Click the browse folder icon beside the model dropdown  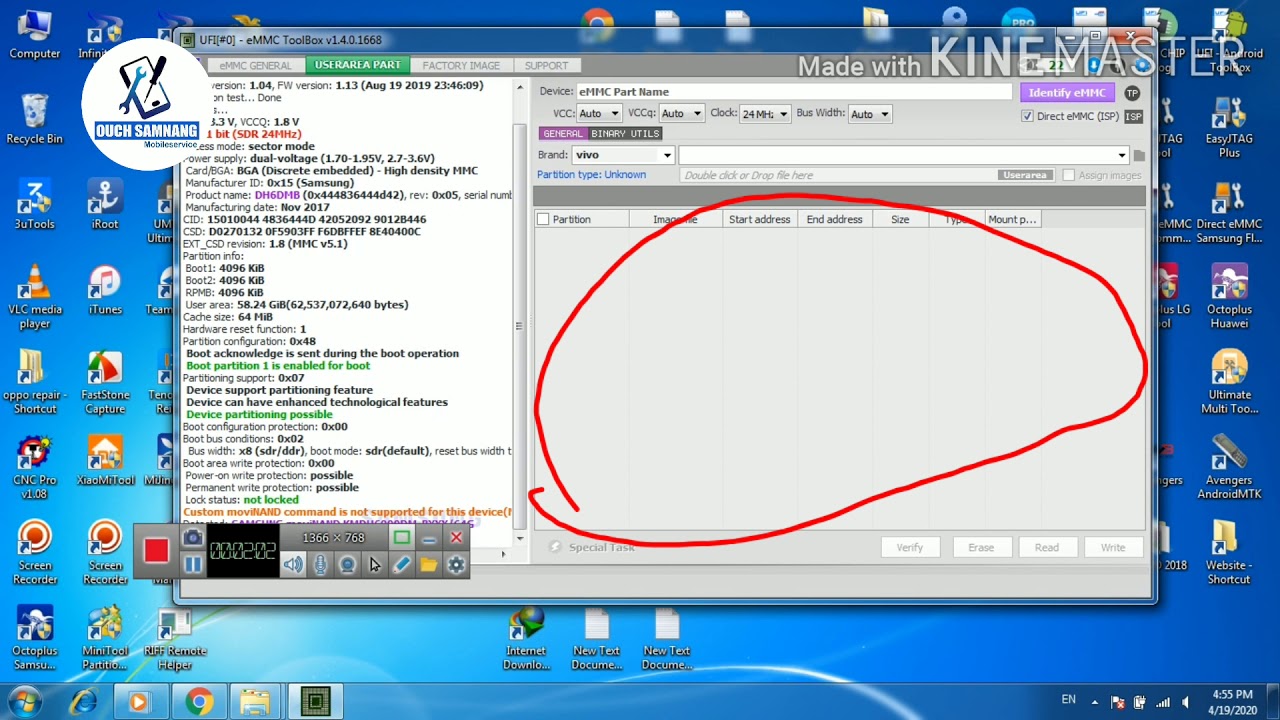click(x=1139, y=155)
